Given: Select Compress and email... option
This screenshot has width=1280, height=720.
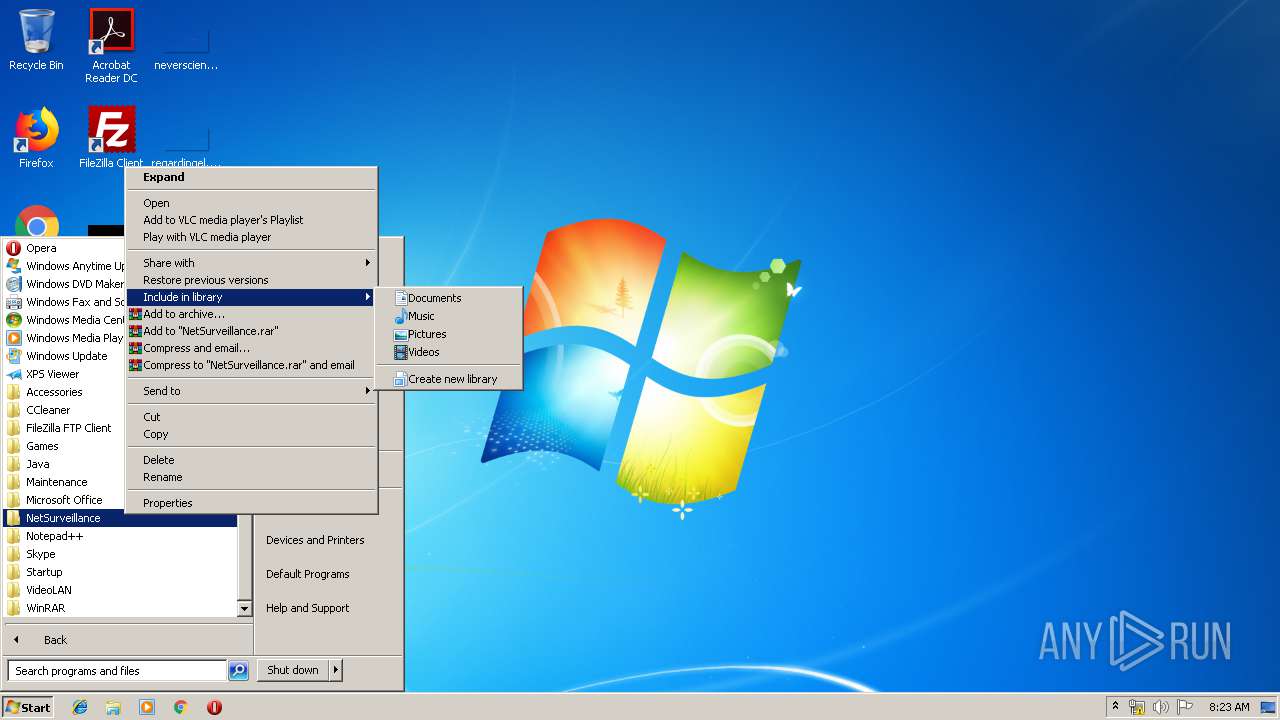Looking at the screenshot, I should pyautogui.click(x=251, y=348).
